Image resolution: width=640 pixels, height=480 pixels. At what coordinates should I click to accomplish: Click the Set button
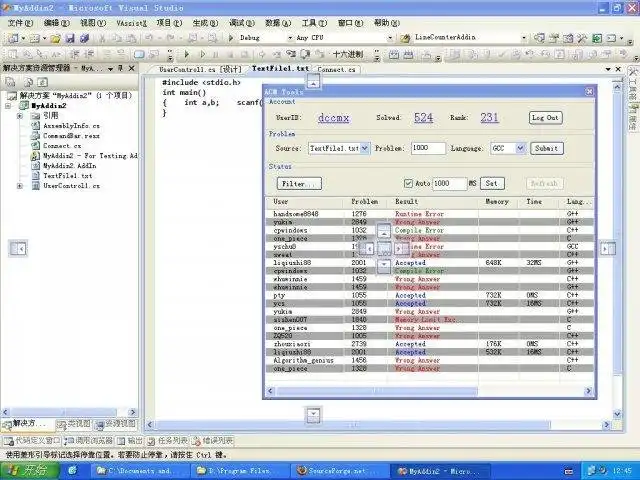coord(492,184)
